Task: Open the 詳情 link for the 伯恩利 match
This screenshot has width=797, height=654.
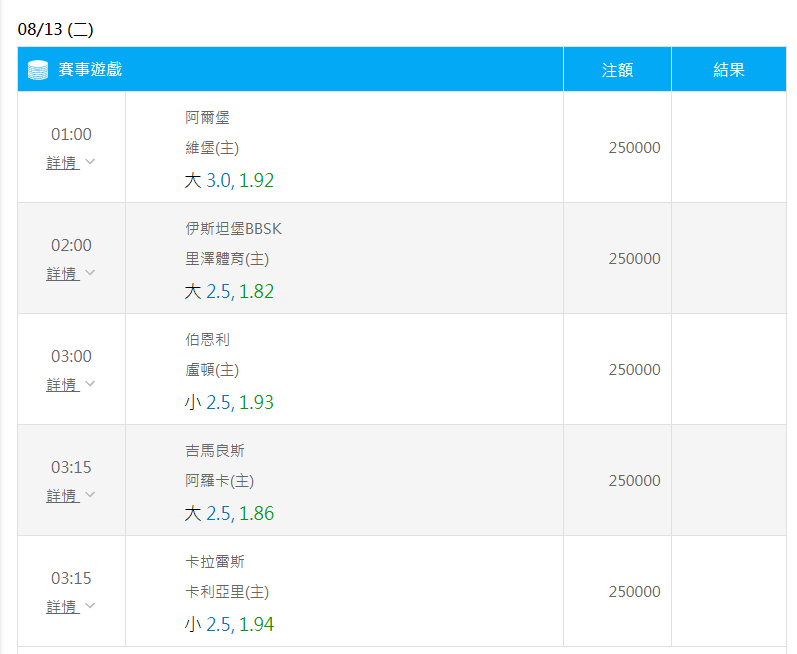Action: [x=63, y=385]
